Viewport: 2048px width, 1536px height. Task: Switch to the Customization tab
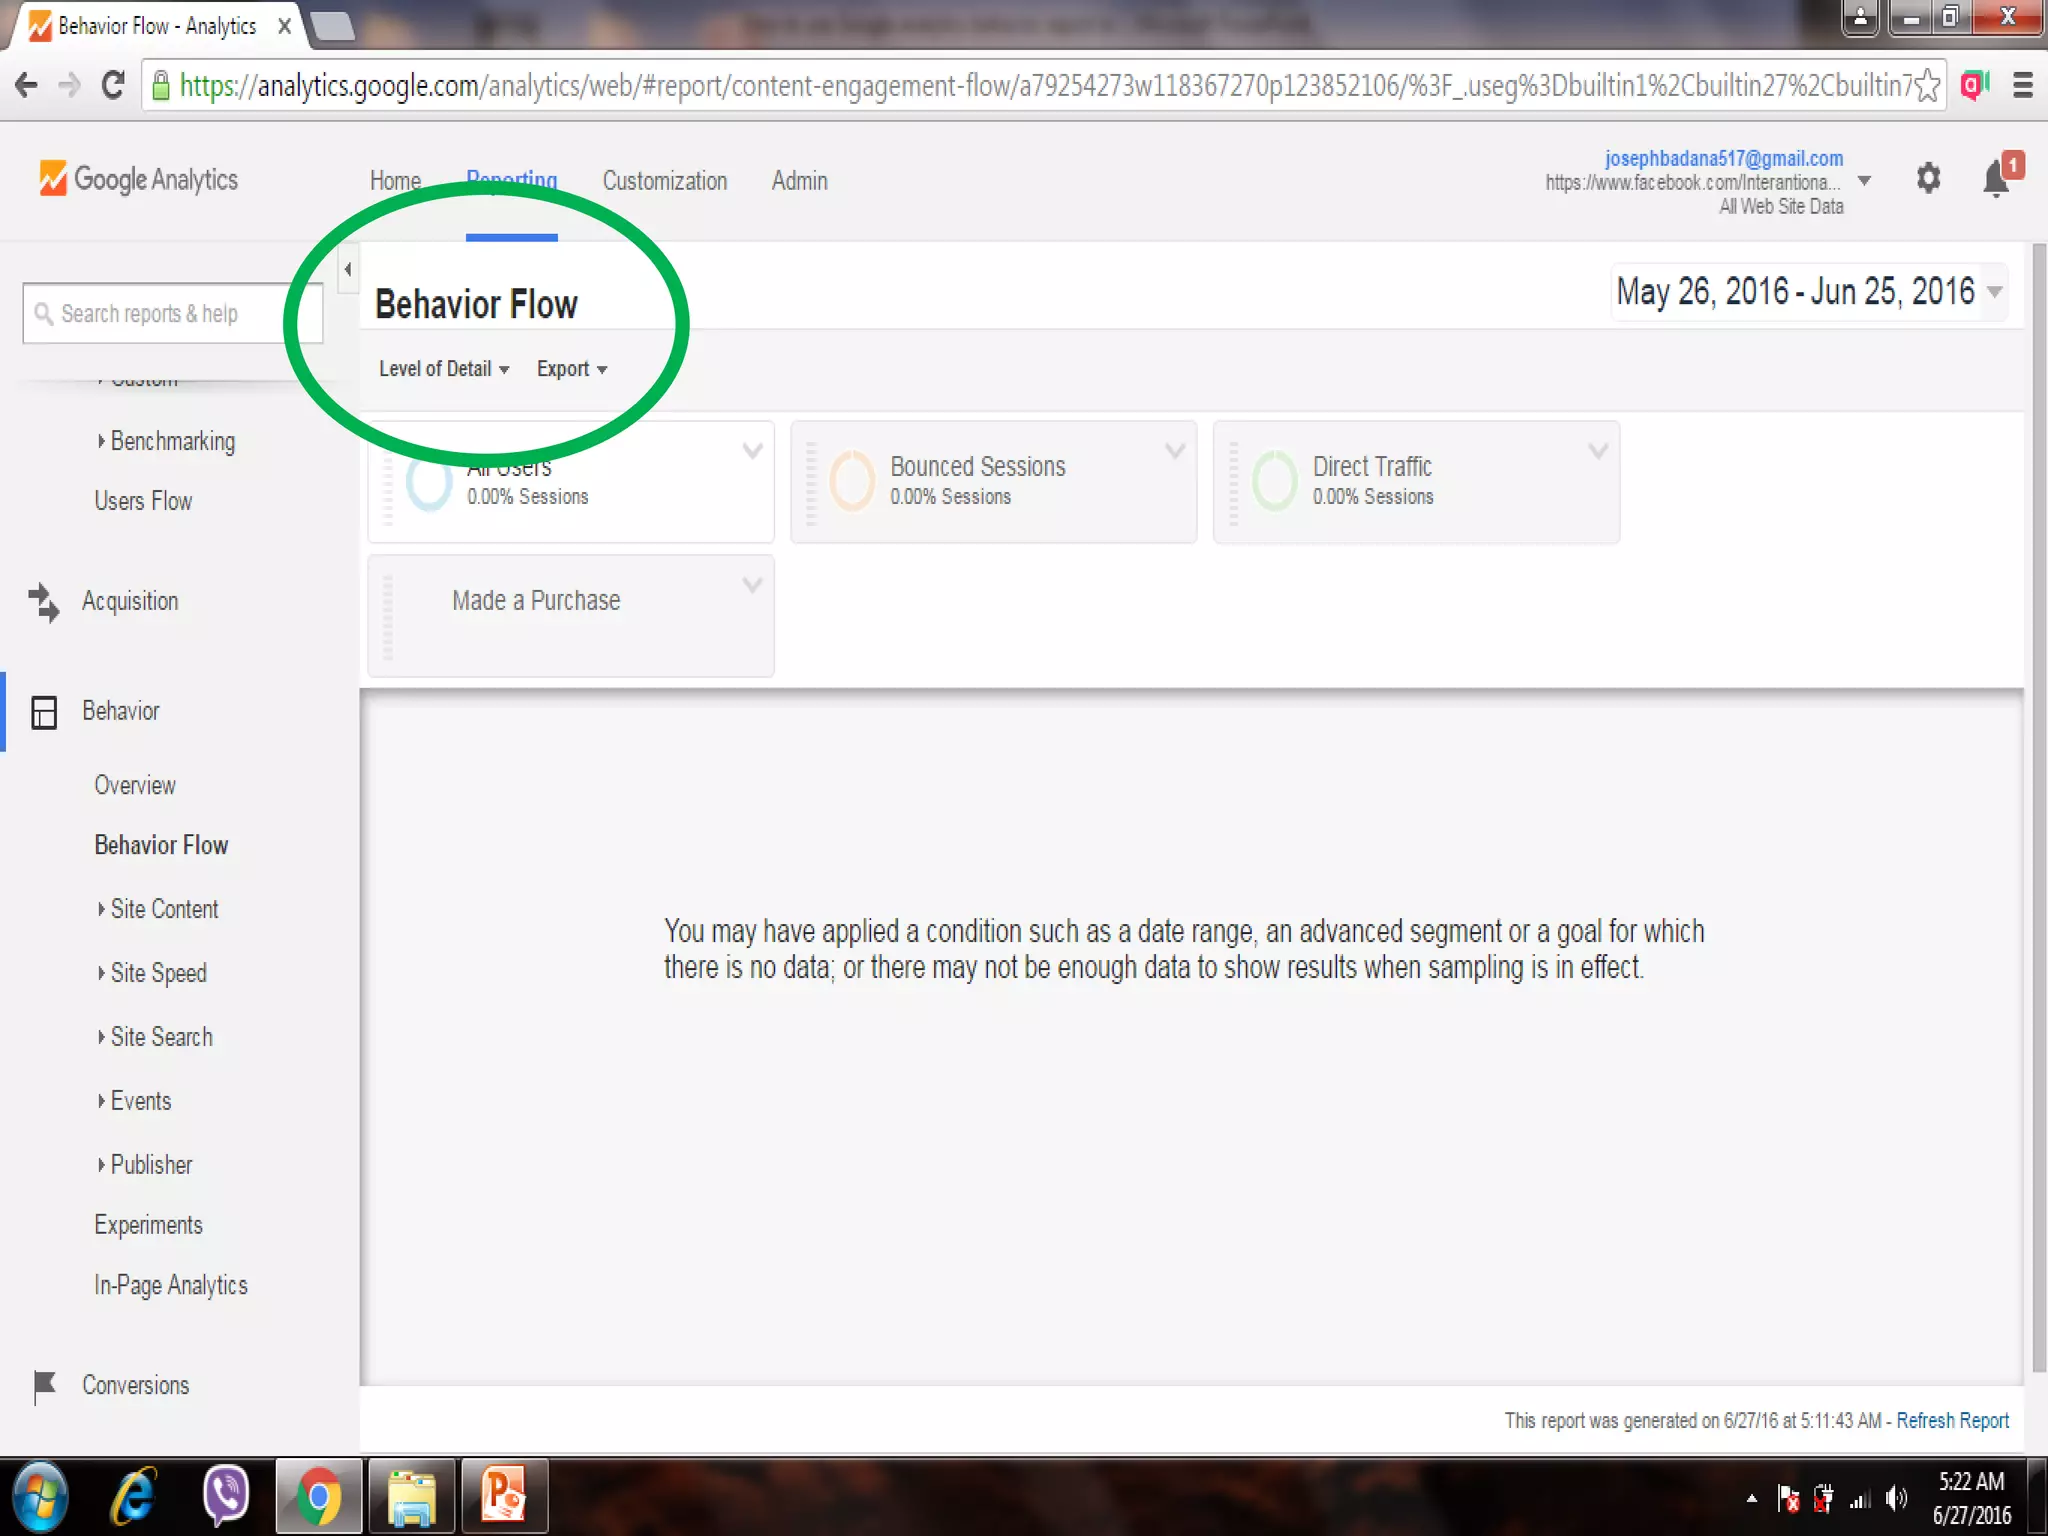664,181
